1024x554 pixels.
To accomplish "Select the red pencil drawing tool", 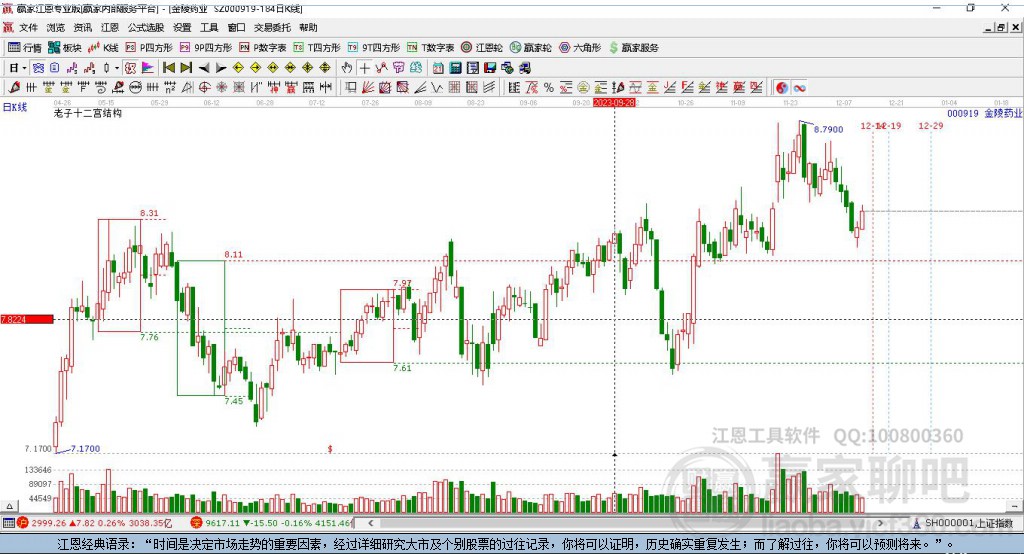I will (14, 88).
